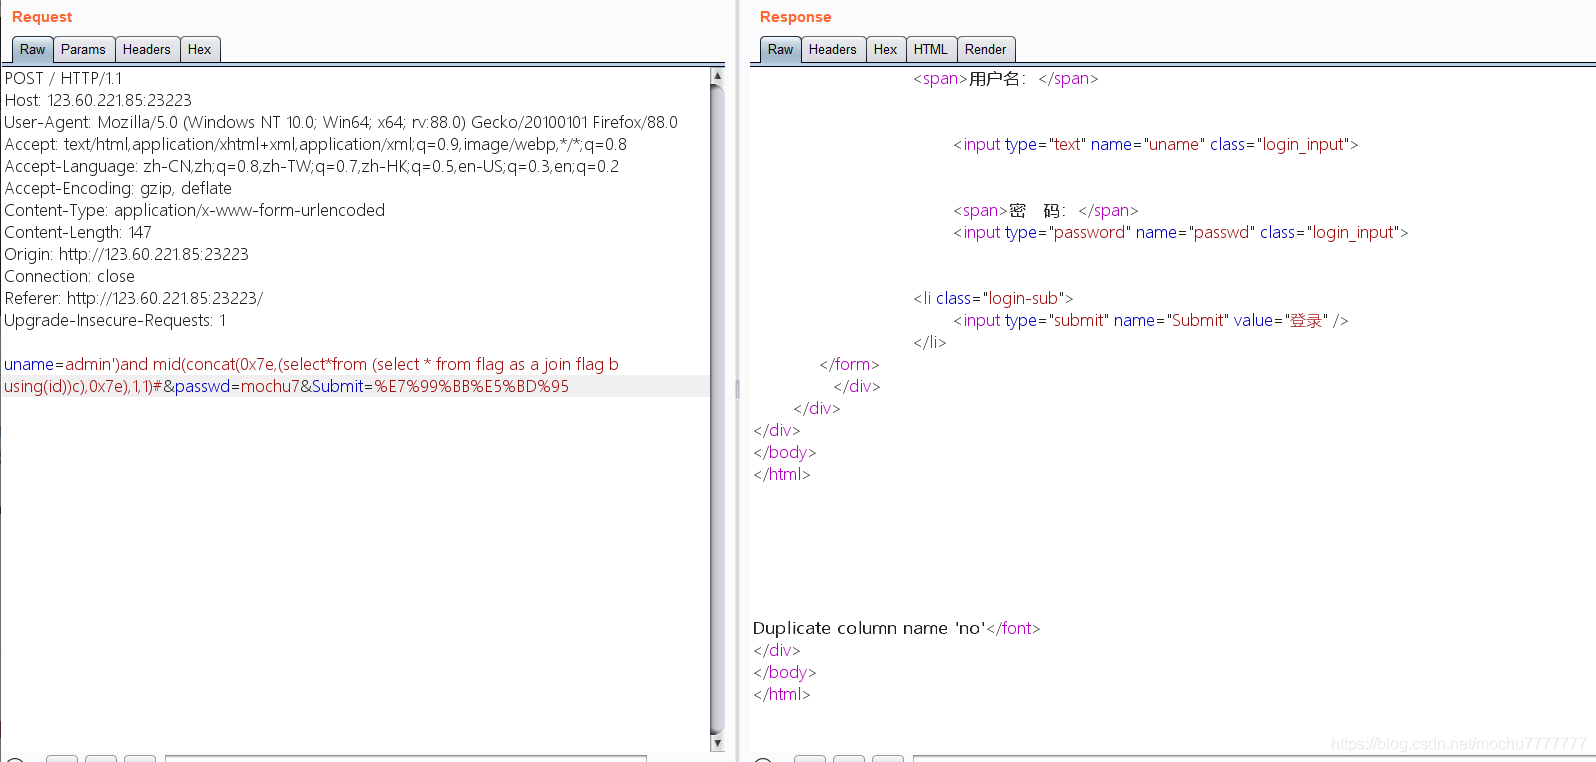Click the request pane vertical scrollbar thumb
Viewport: 1596px width, 762px height.
click(x=717, y=409)
